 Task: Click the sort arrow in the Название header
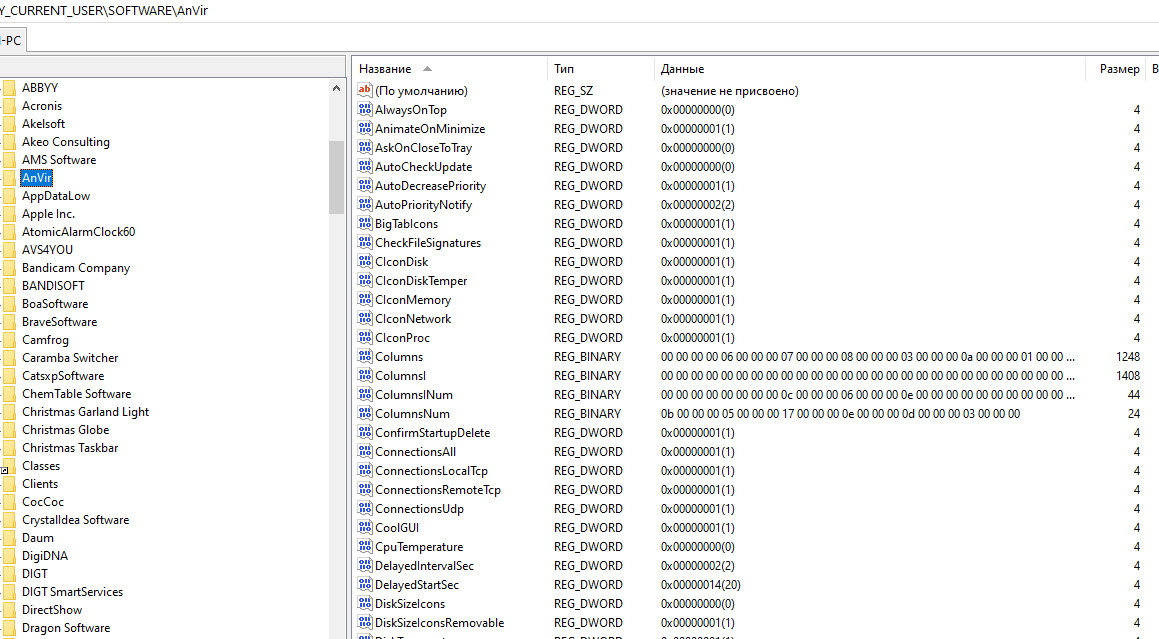click(427, 69)
